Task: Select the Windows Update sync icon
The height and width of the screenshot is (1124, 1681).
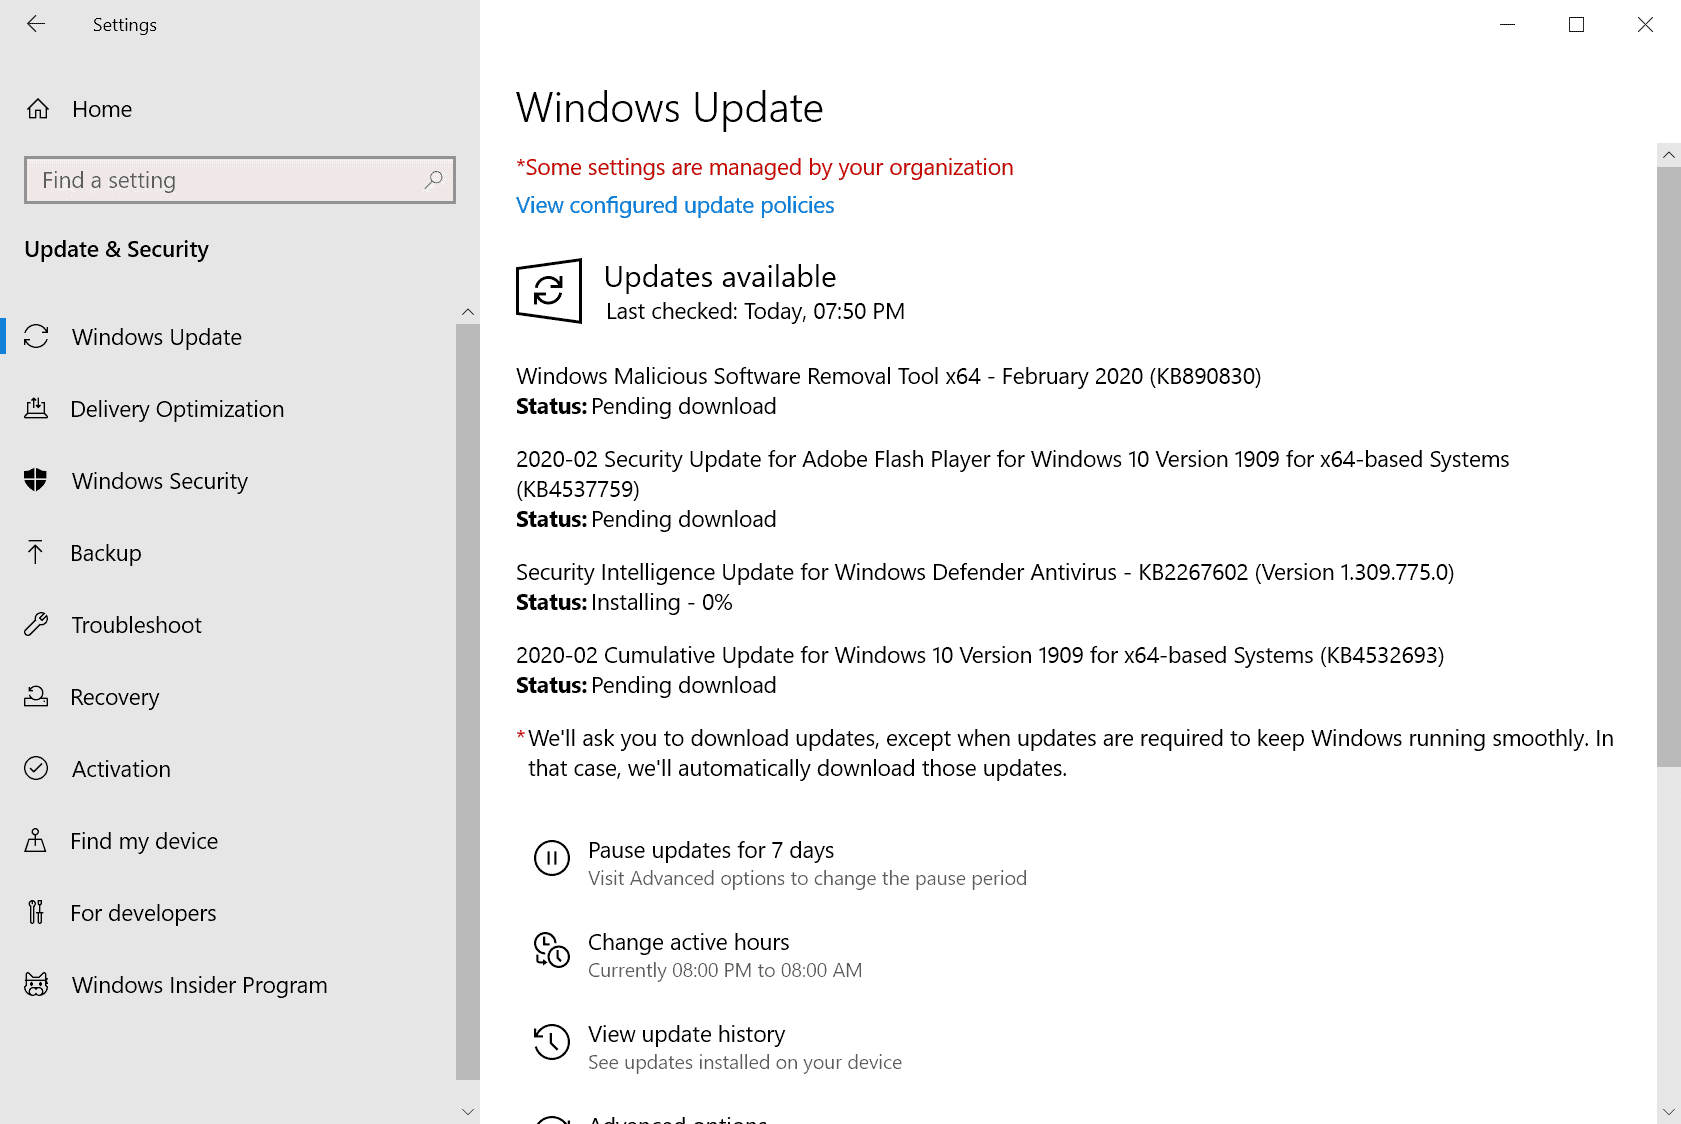Action: point(37,337)
